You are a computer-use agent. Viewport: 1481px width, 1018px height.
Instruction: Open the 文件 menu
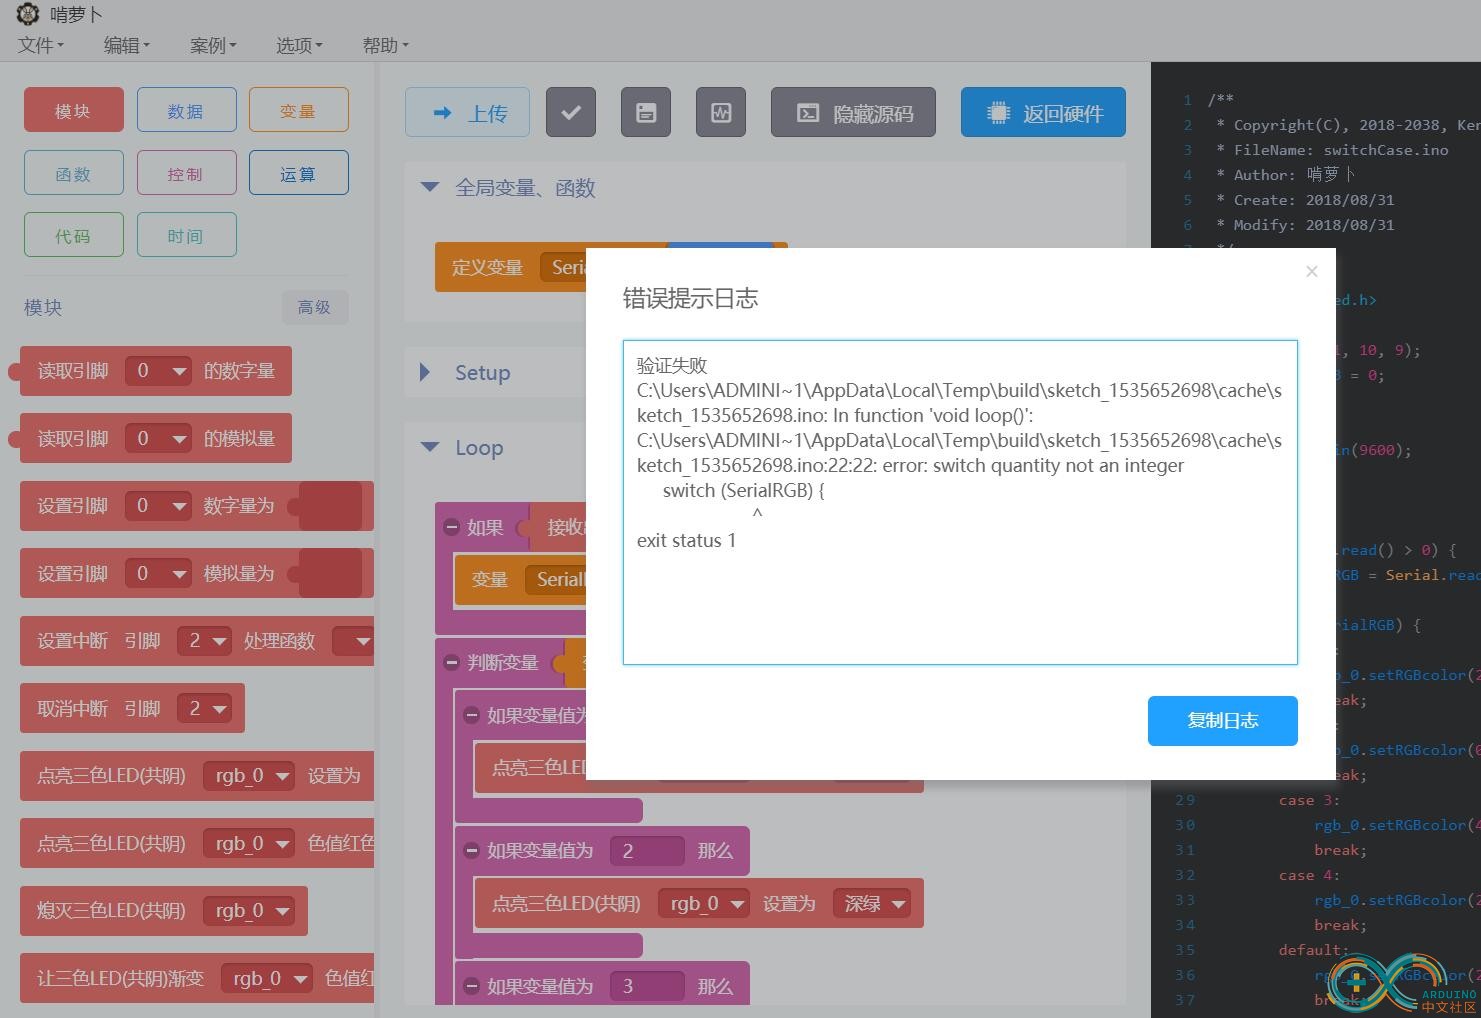(40, 45)
